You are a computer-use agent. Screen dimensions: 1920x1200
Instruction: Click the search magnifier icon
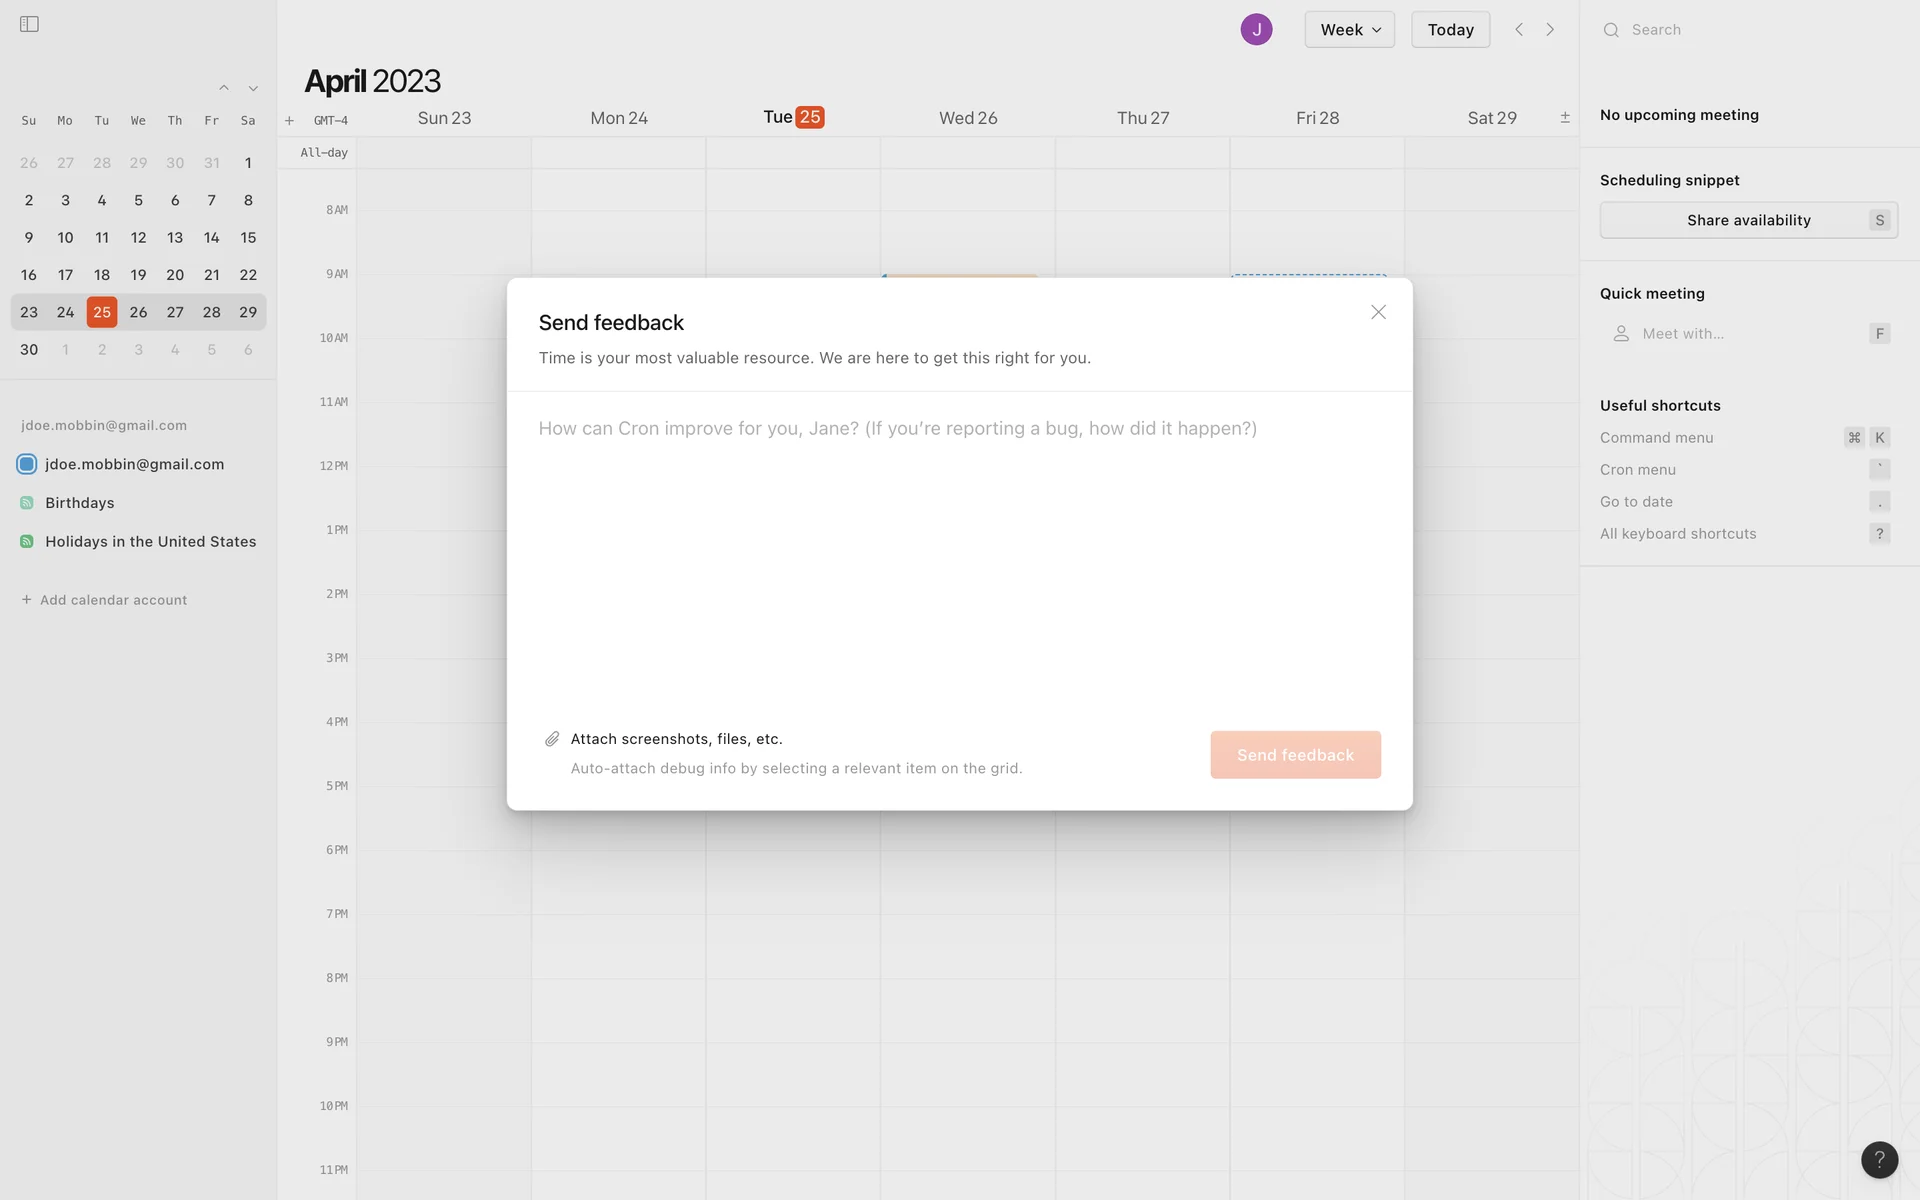click(1611, 30)
